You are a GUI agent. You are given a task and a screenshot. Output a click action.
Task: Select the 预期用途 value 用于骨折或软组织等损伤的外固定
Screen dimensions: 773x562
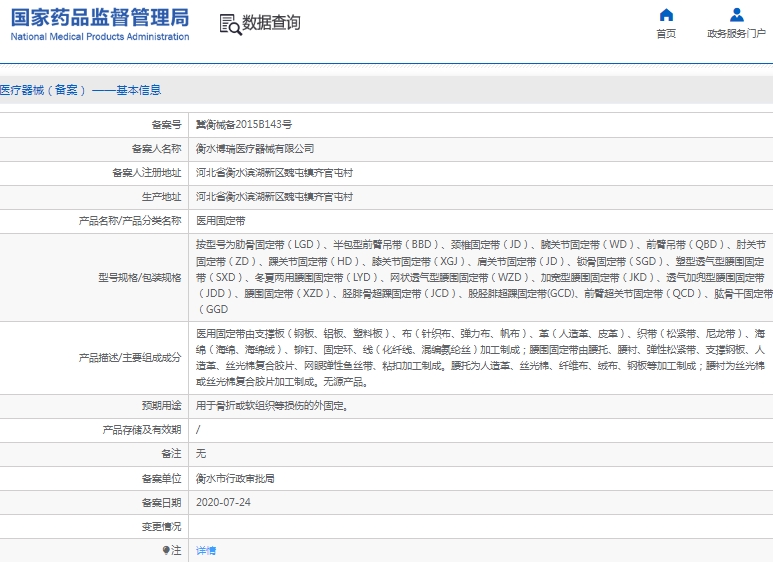point(272,406)
